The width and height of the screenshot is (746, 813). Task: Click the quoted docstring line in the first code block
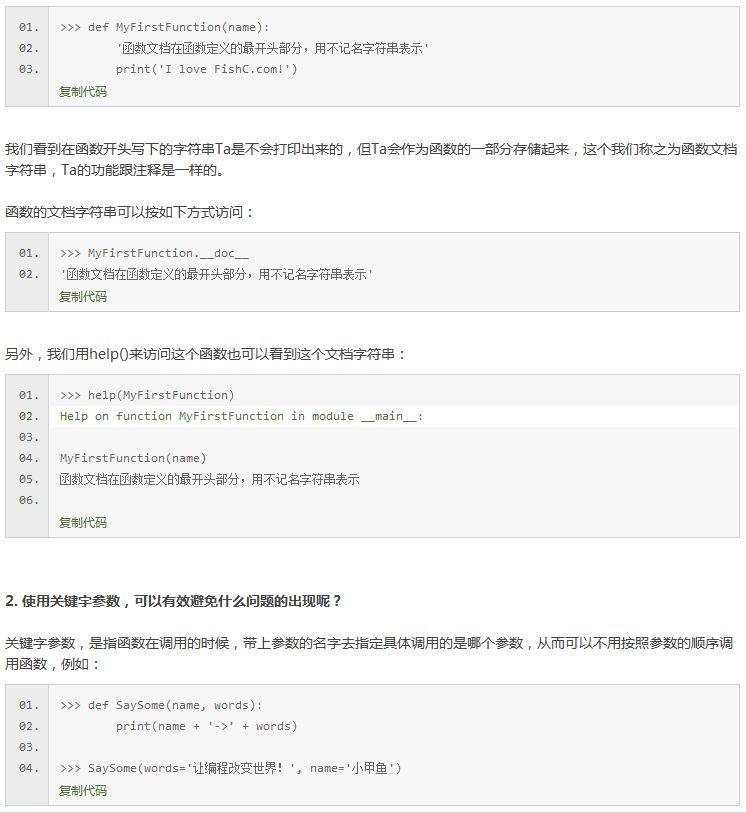pyautogui.click(x=272, y=48)
